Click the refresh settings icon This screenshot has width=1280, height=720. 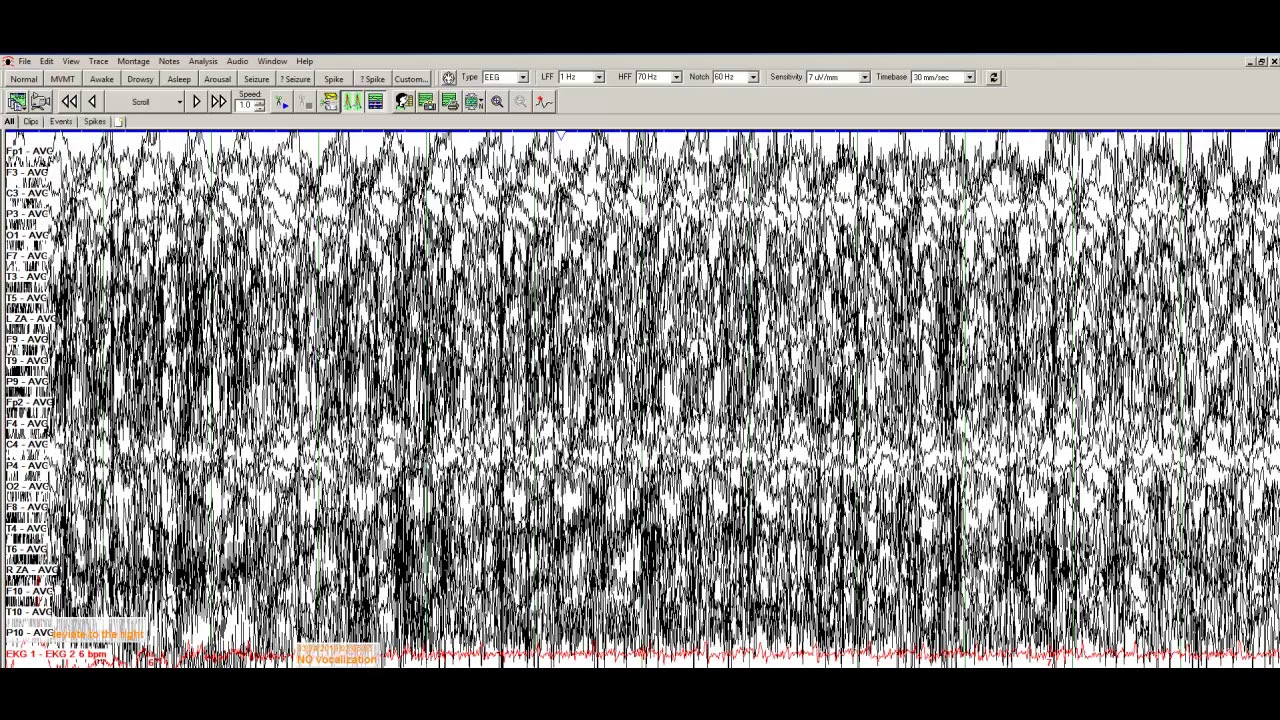pyautogui.click(x=993, y=77)
